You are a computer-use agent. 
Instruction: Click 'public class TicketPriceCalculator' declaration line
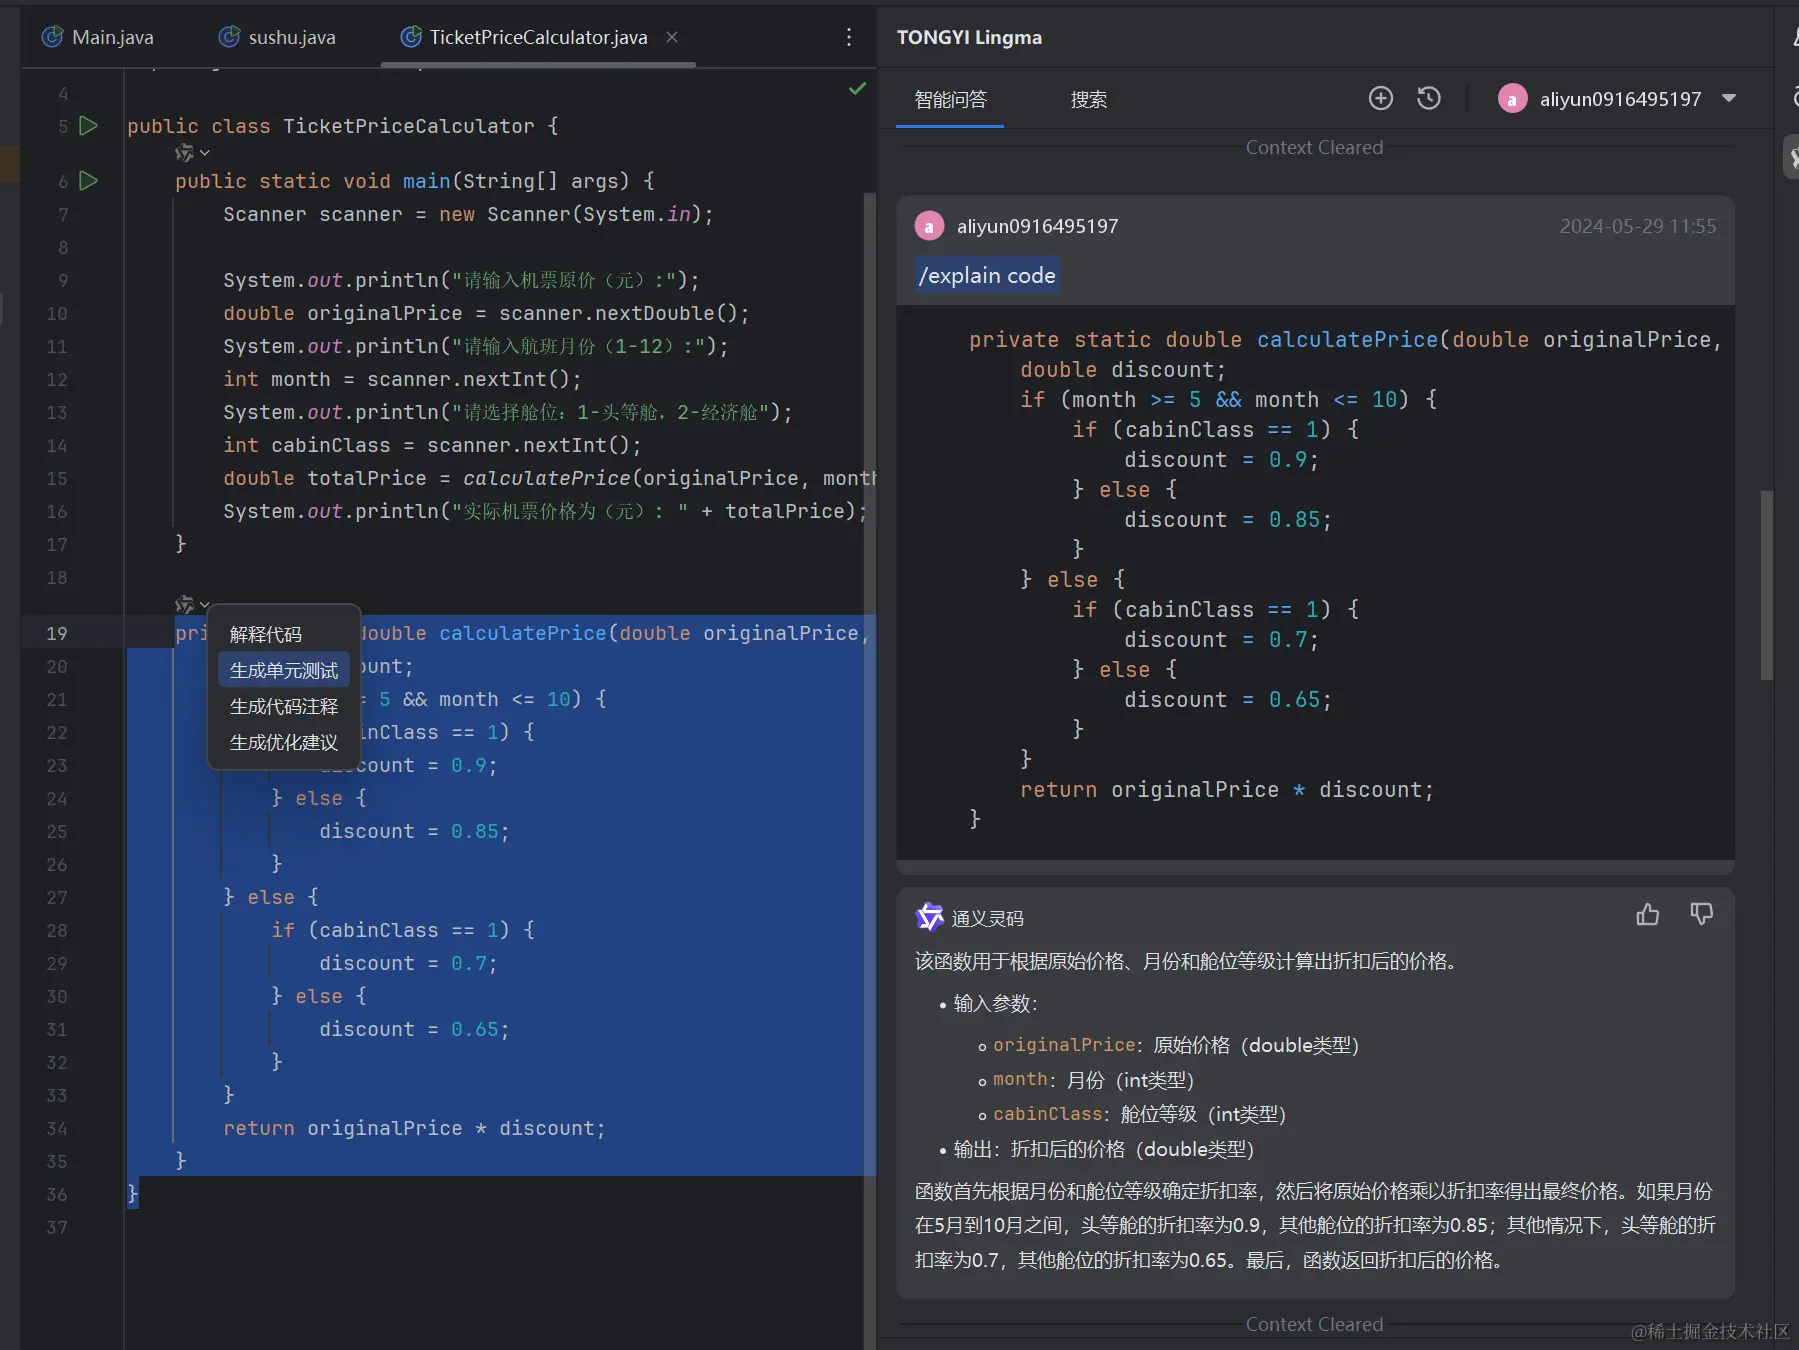tap(343, 126)
